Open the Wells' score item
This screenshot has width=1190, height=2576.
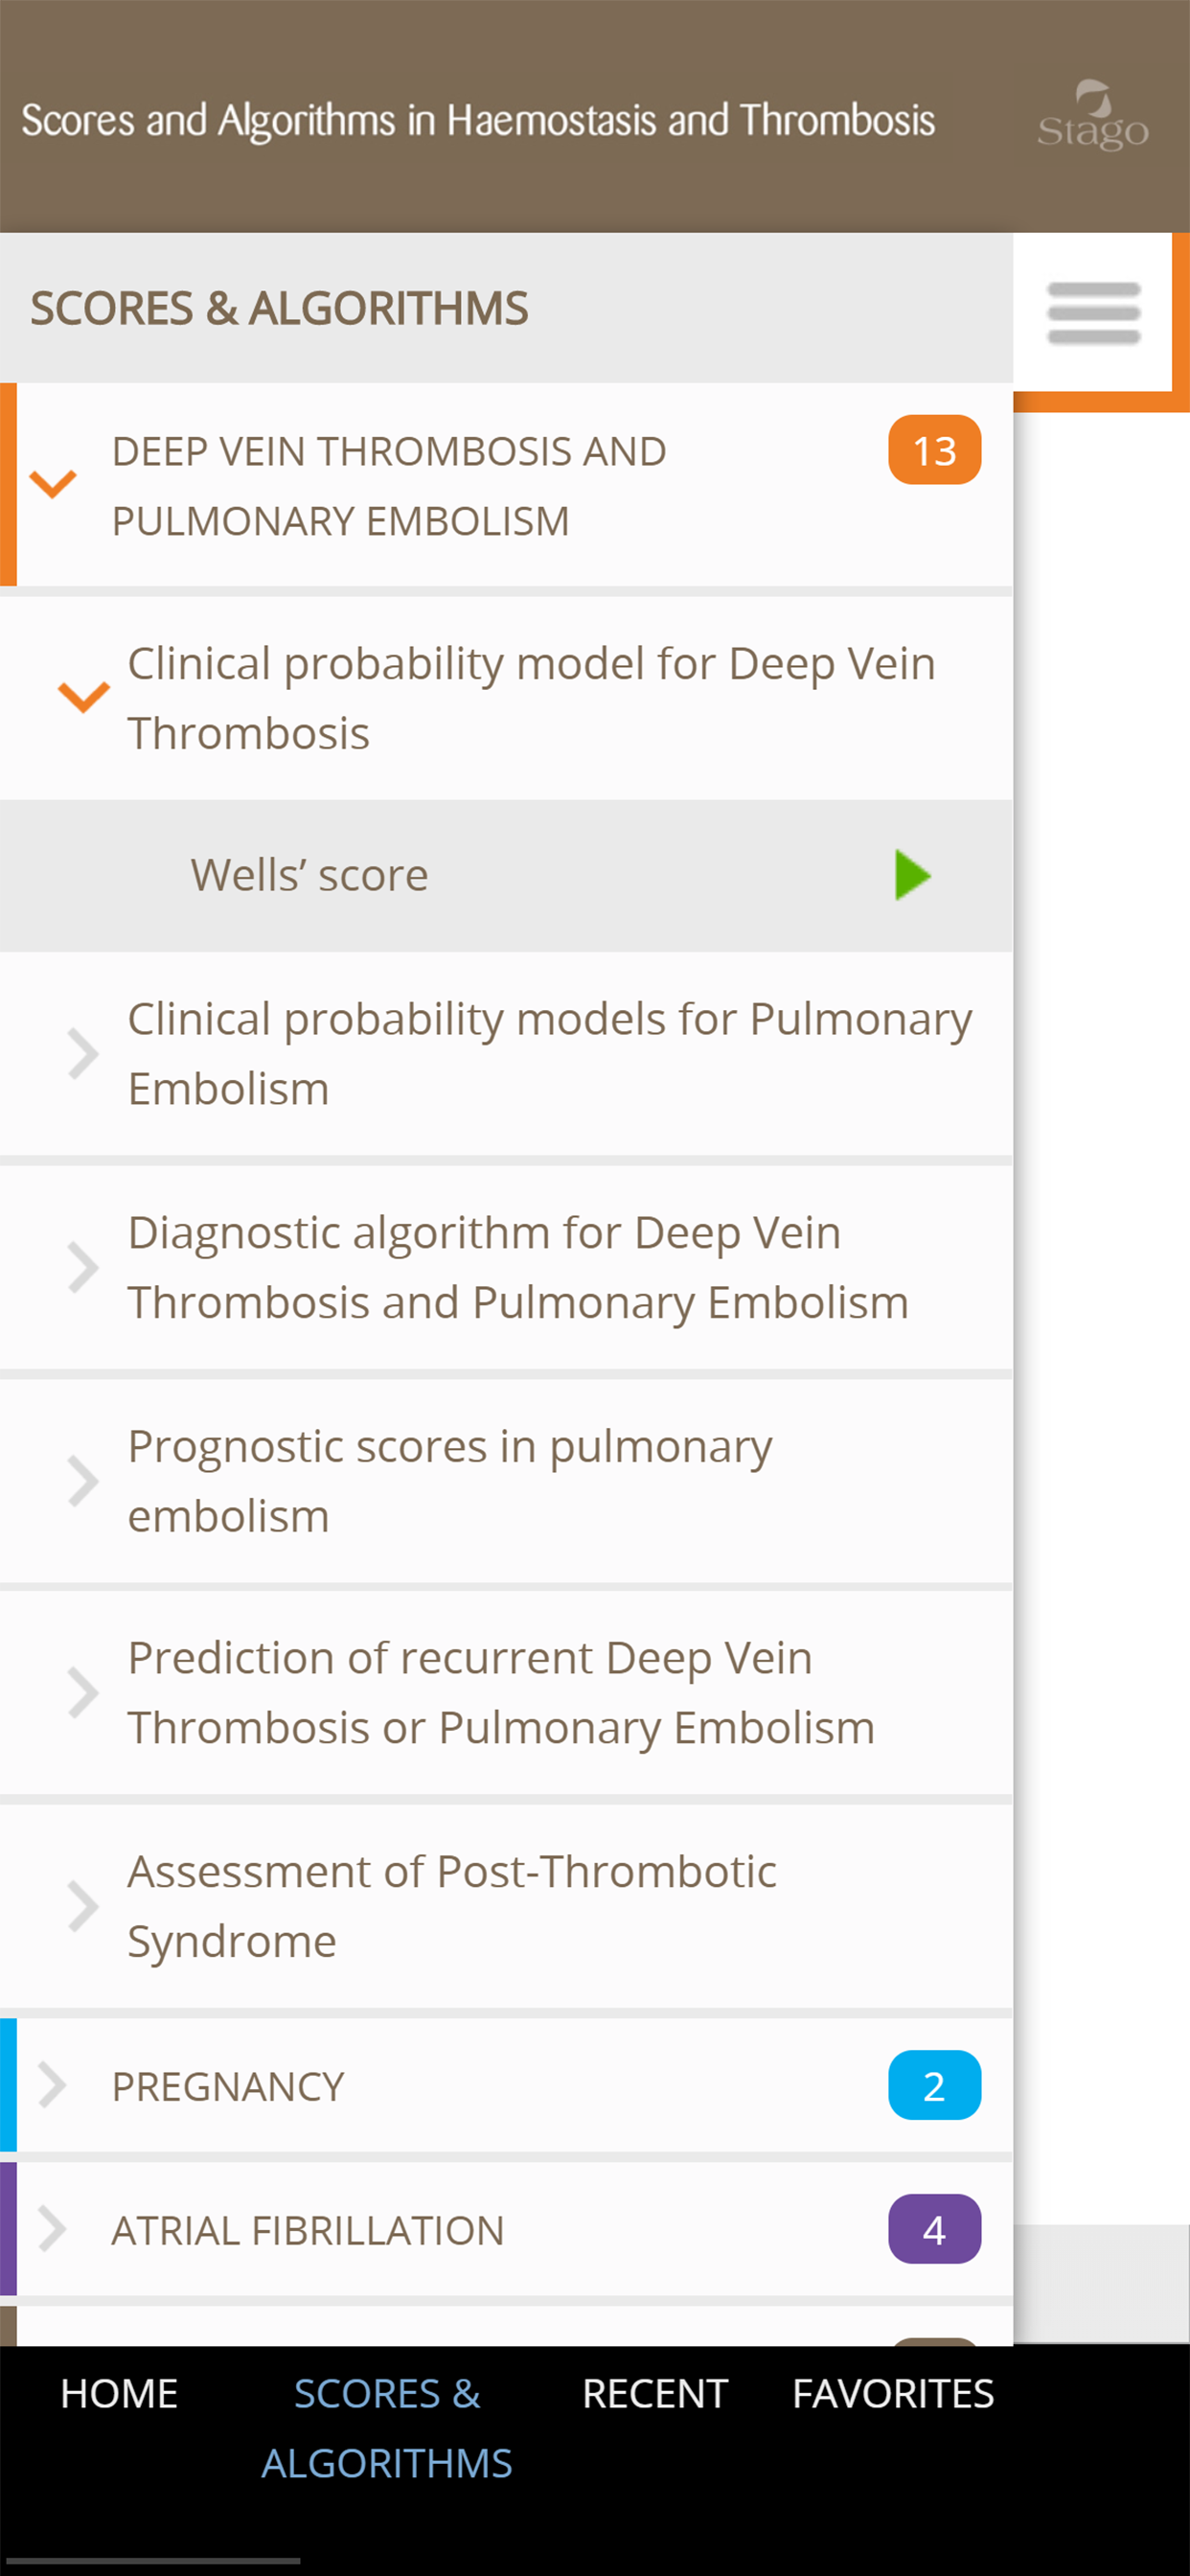tap(506, 876)
